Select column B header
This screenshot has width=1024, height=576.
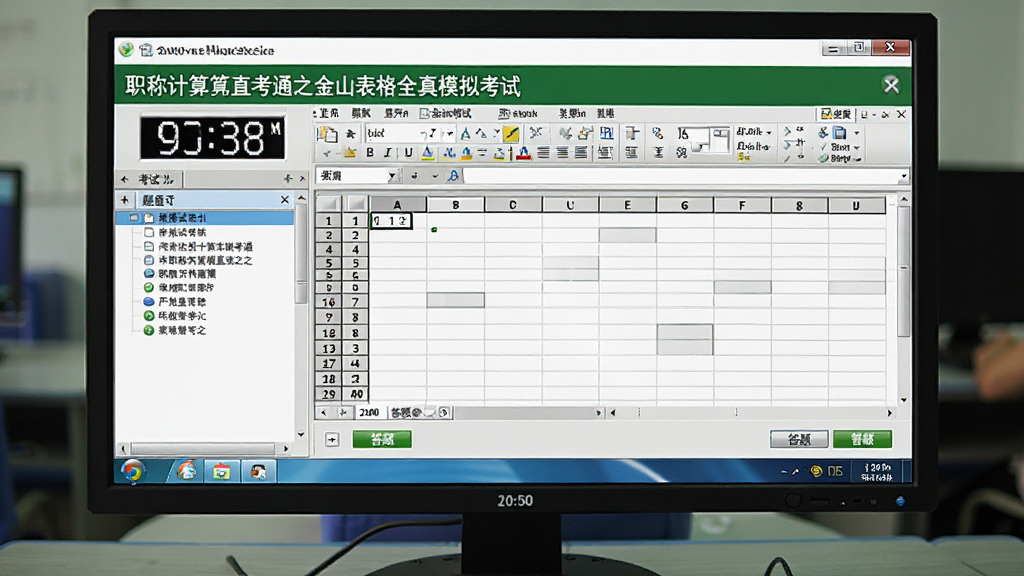(x=455, y=205)
